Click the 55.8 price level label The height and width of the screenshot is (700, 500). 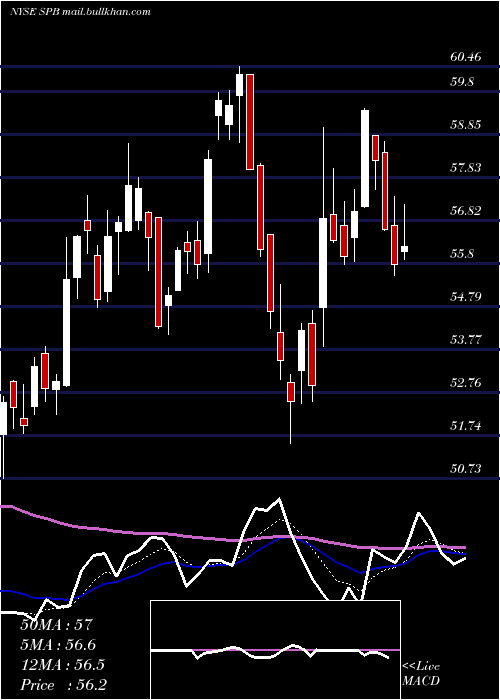(x=463, y=254)
